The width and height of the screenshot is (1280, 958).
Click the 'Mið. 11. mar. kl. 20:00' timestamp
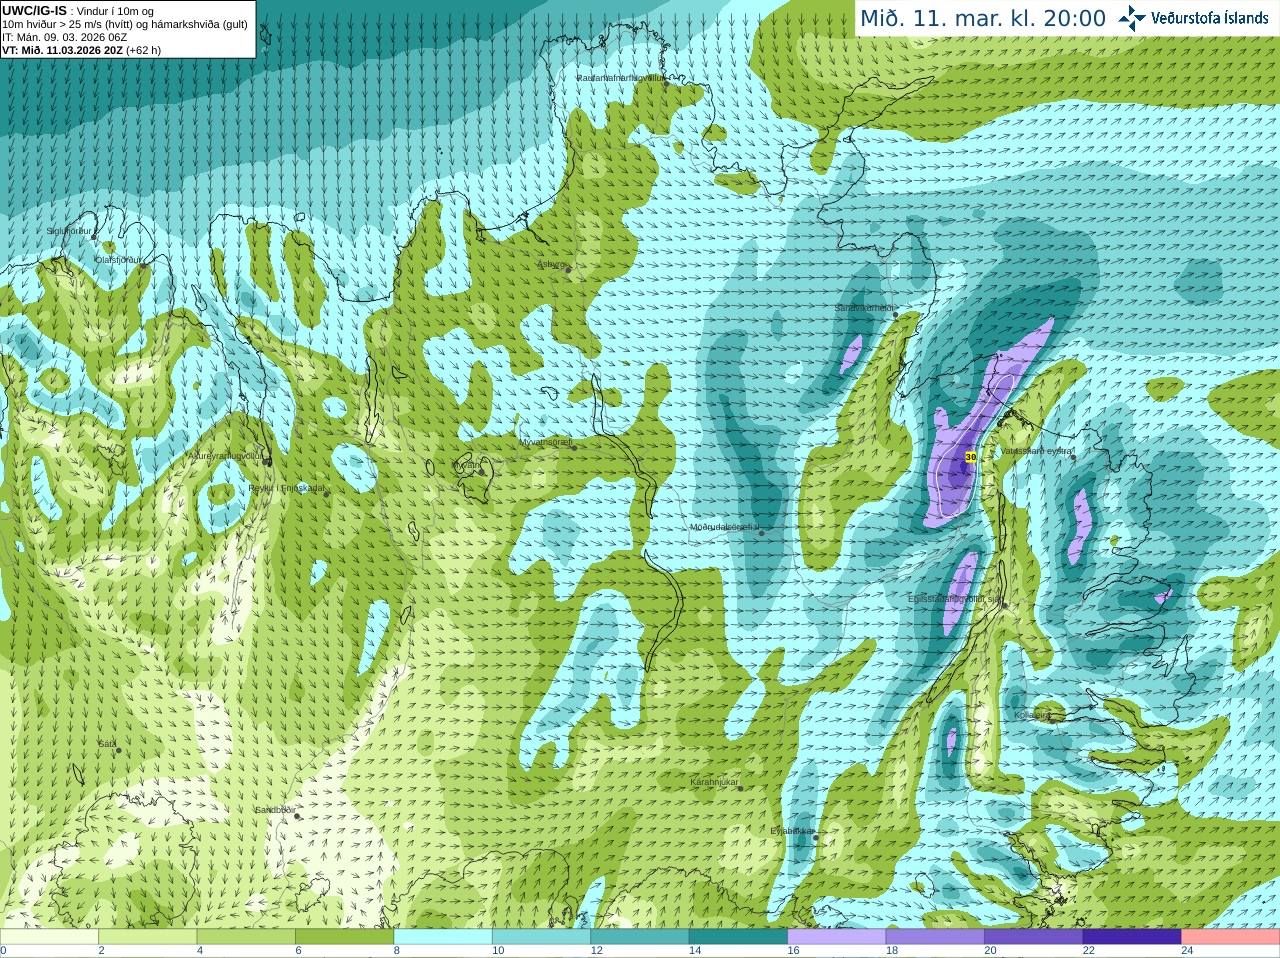(x=983, y=19)
